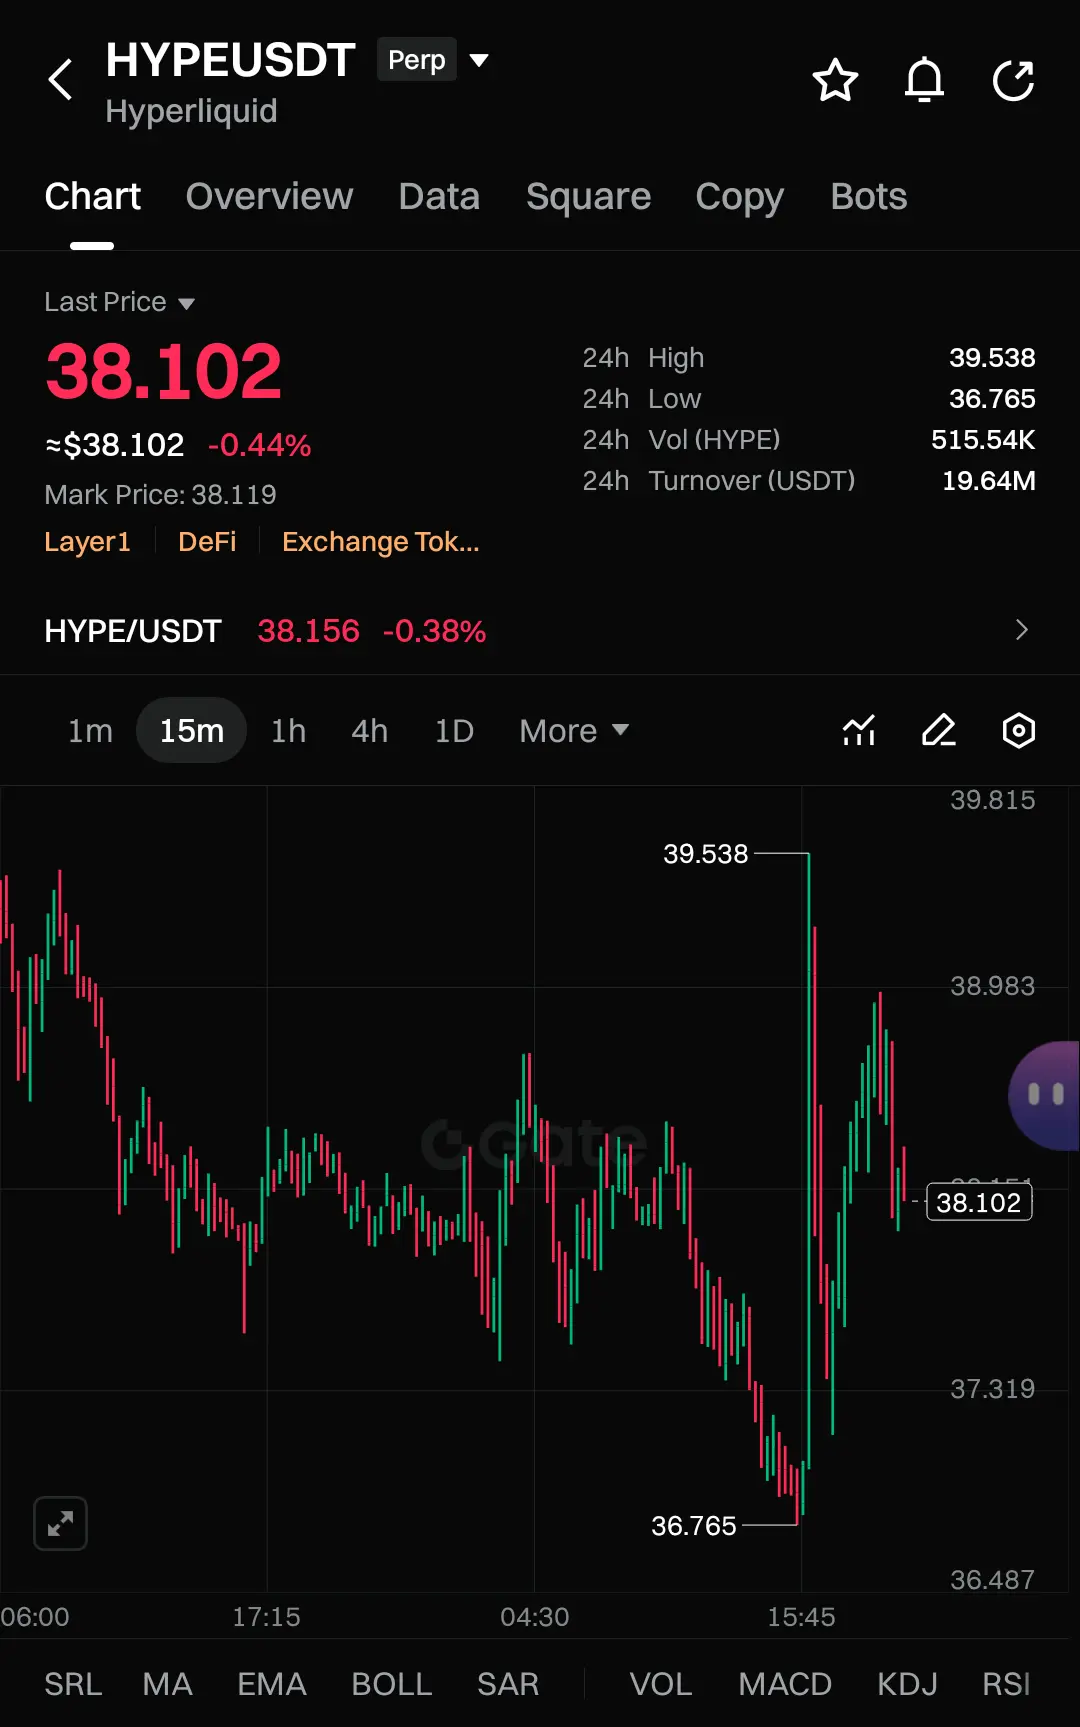Switch to the Overview tab
The height and width of the screenshot is (1727, 1080).
point(269,197)
